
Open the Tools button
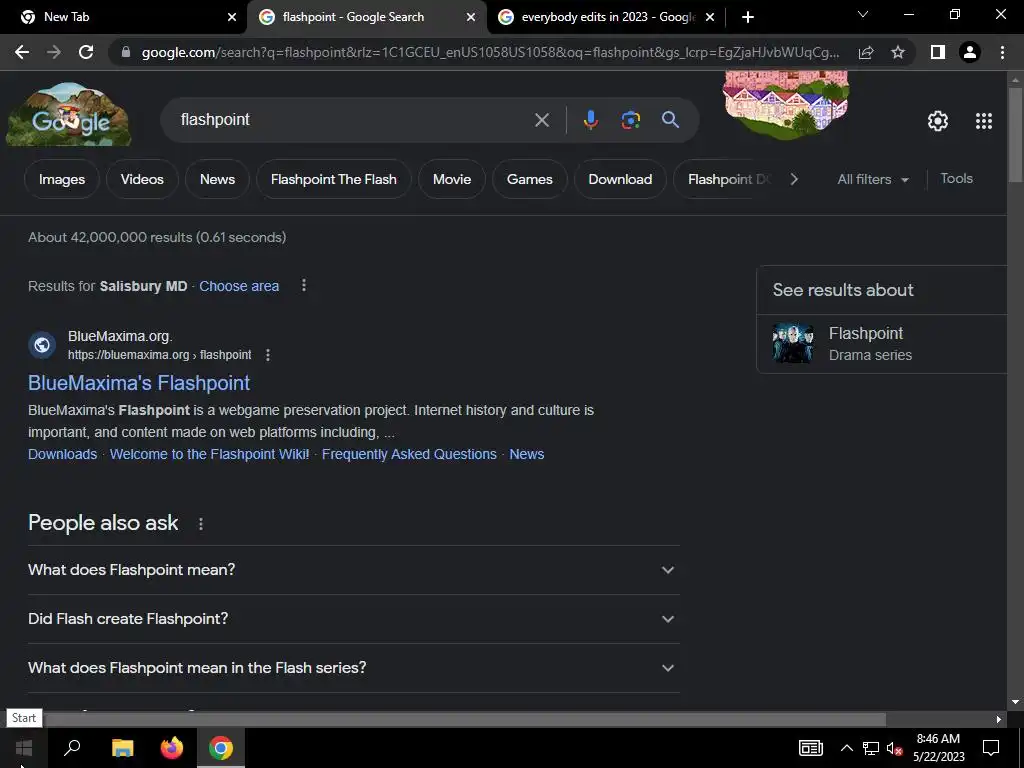[x=957, y=178]
